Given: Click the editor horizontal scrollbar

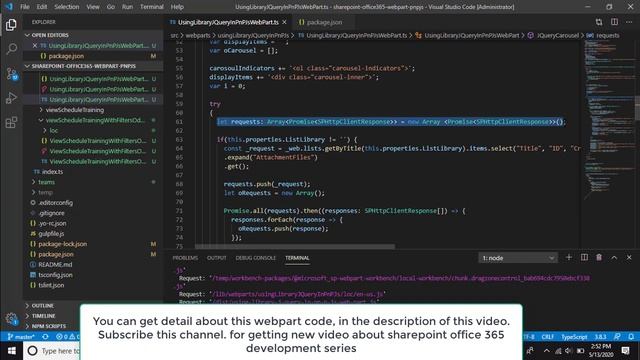Looking at the screenshot, I should point(295,247).
